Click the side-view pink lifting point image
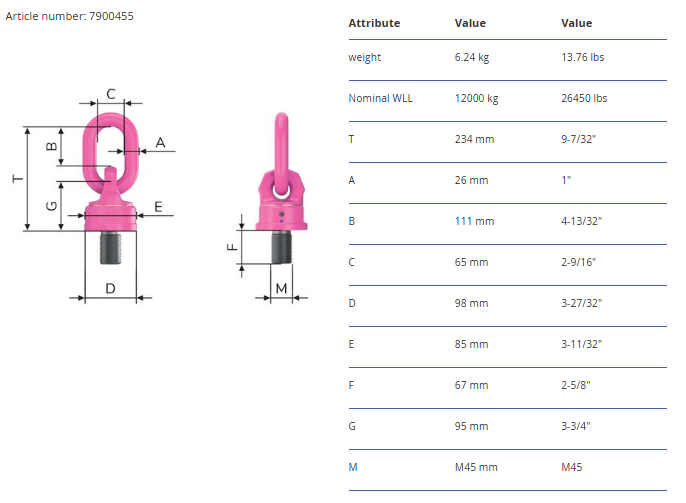This screenshot has height=503, width=686. [282, 189]
